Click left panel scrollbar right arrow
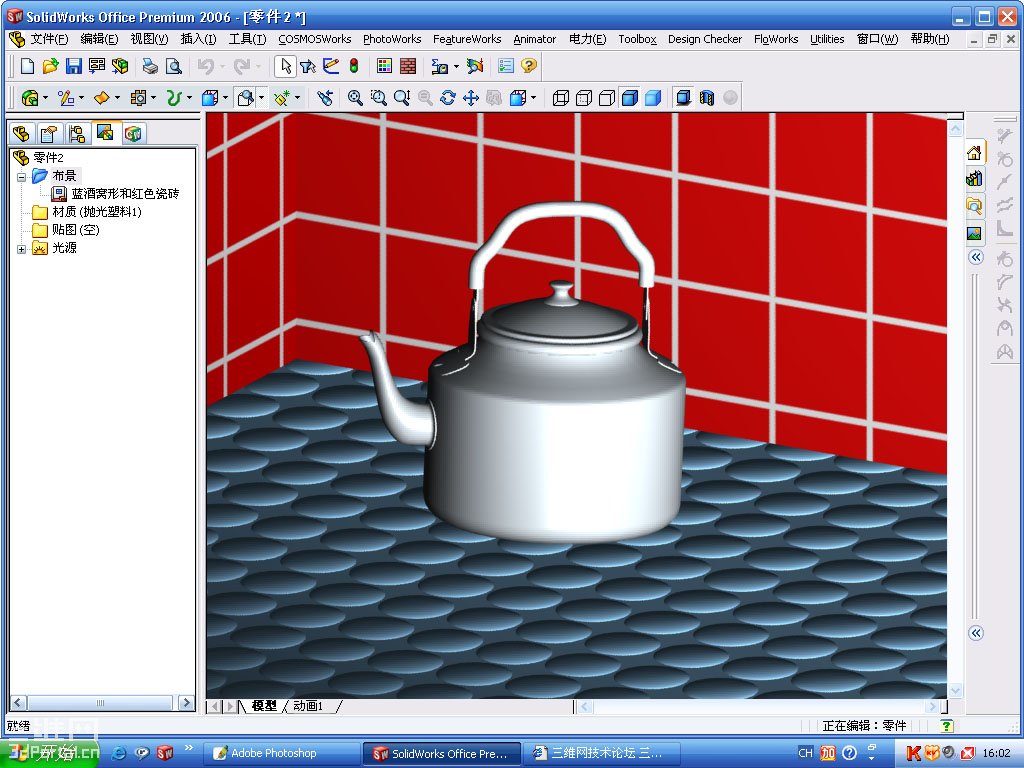The height and width of the screenshot is (768, 1024). coord(187,703)
